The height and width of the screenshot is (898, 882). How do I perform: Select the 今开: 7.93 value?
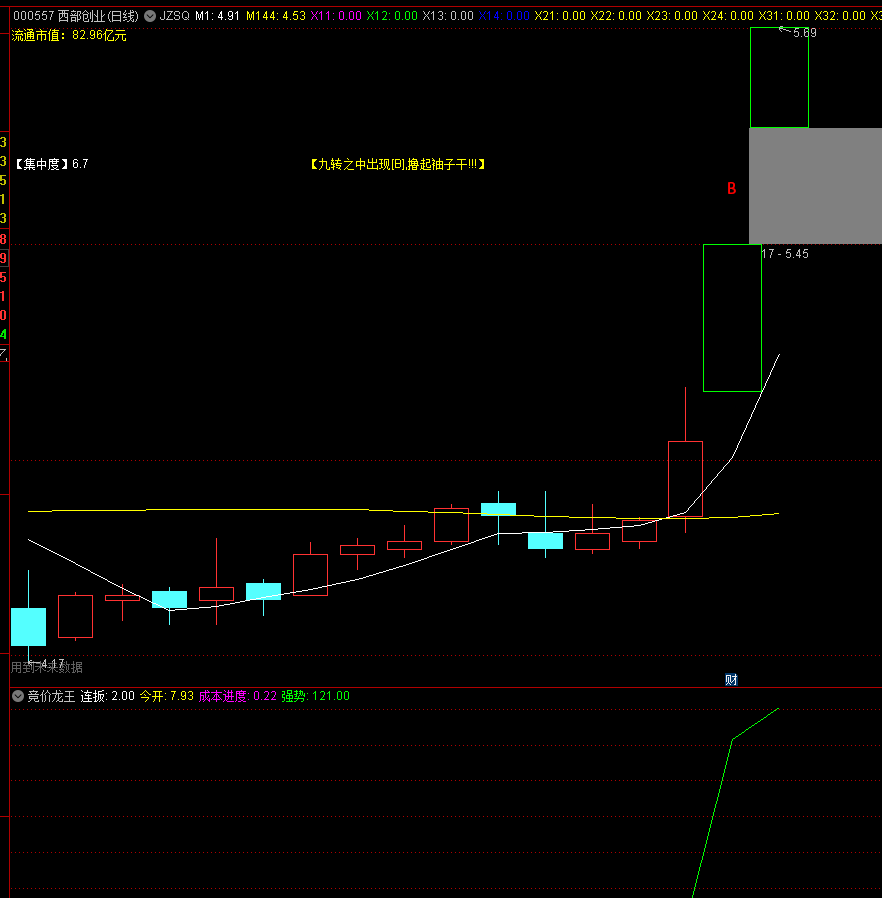pos(167,696)
